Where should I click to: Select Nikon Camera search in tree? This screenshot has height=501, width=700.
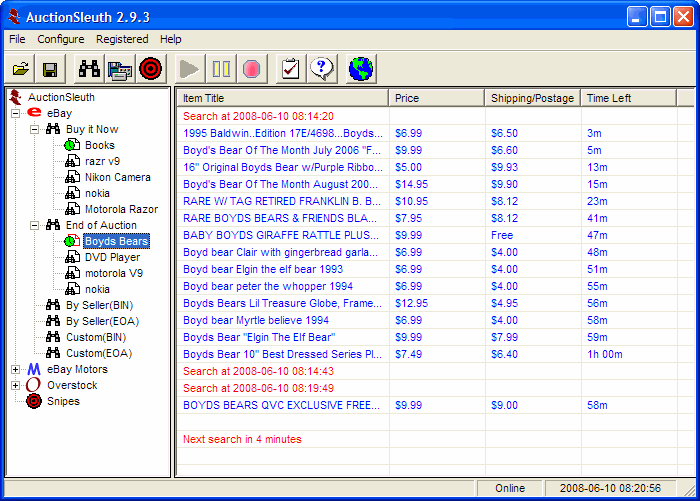pyautogui.click(x=117, y=177)
